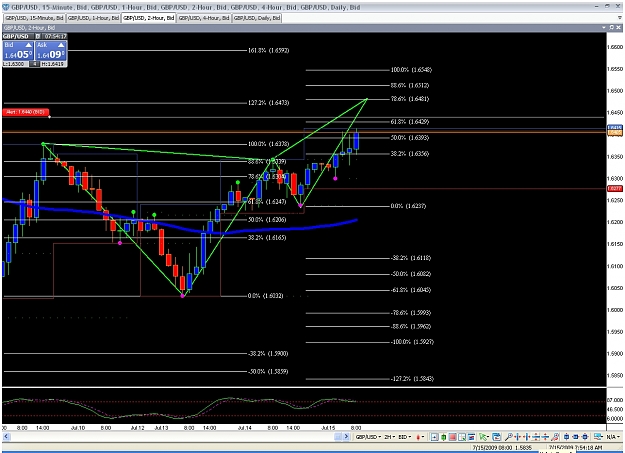Click the -127.2% (1.5843) Fibonacci label
The width and height of the screenshot is (625, 453).
point(413,378)
